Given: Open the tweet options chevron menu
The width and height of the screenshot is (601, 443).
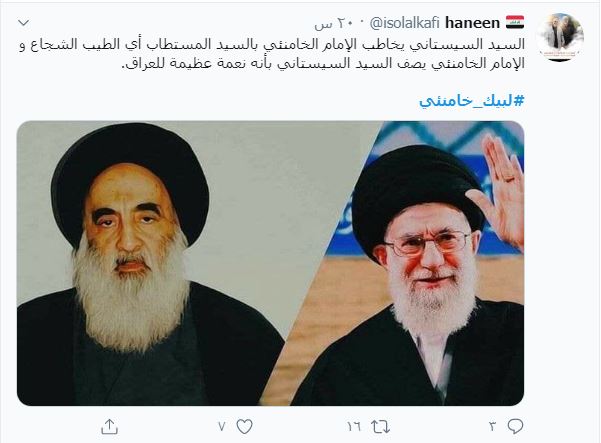Looking at the screenshot, I should [24, 23].
